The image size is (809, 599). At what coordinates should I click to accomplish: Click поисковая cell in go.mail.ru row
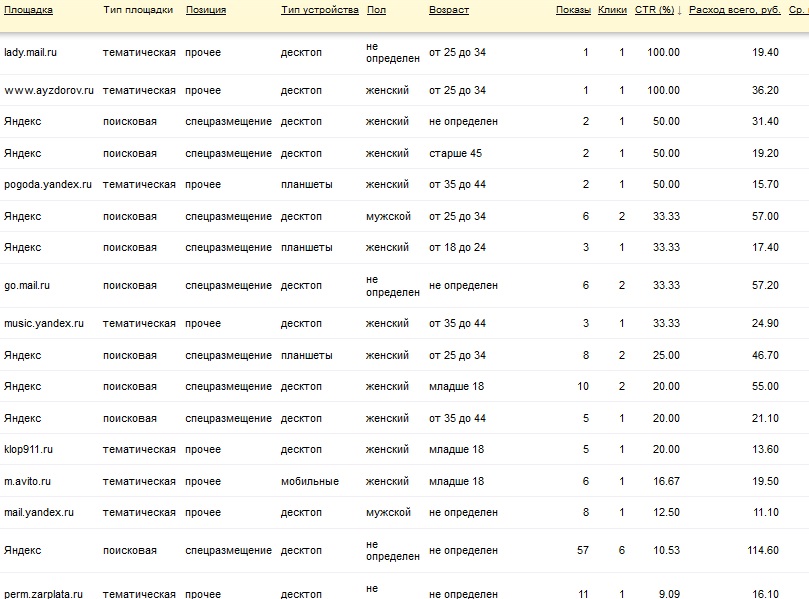point(130,285)
